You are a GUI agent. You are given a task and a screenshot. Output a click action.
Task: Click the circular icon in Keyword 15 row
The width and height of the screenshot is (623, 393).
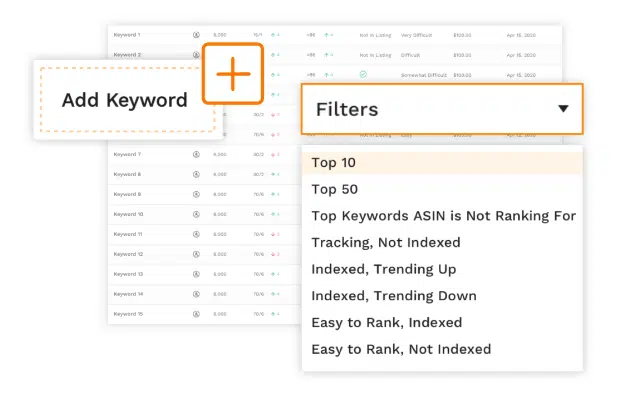coord(196,314)
